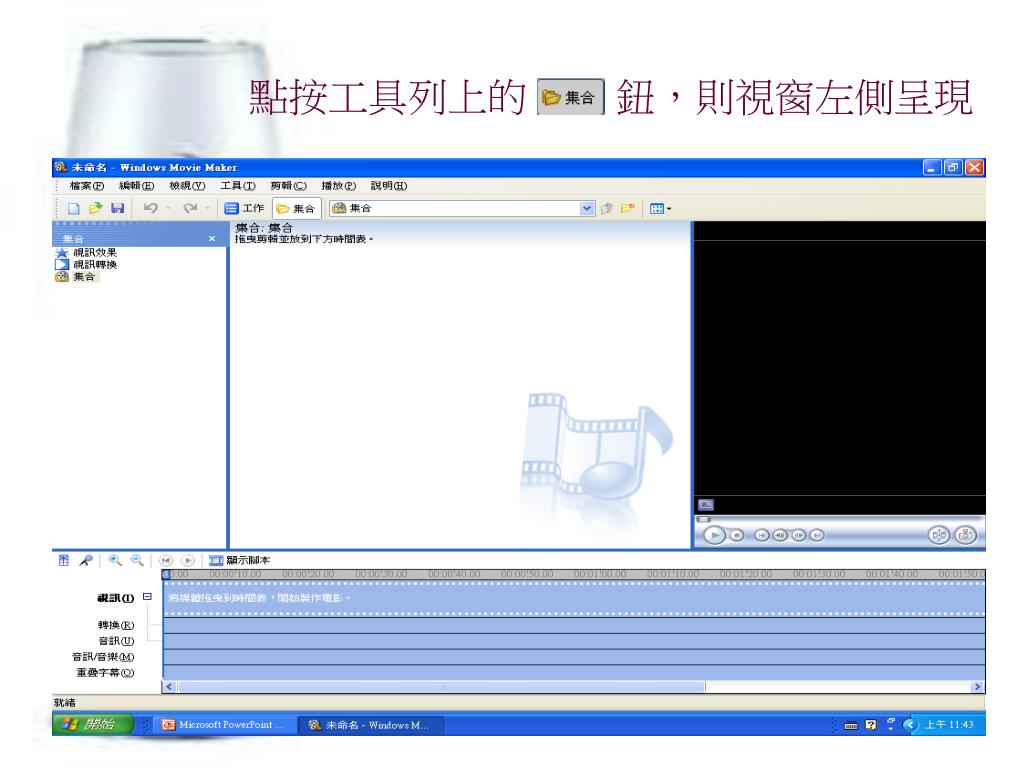Image resolution: width=1024 pixels, height=768 pixels.
Task: Click the Take Picture icon in monitor
Action: point(965,536)
